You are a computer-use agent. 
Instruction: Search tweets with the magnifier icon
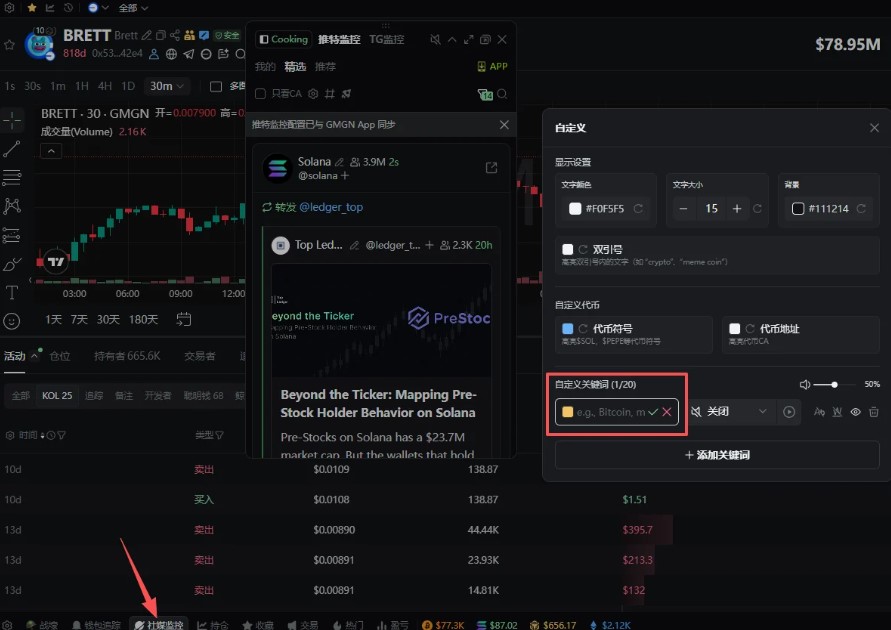502,94
